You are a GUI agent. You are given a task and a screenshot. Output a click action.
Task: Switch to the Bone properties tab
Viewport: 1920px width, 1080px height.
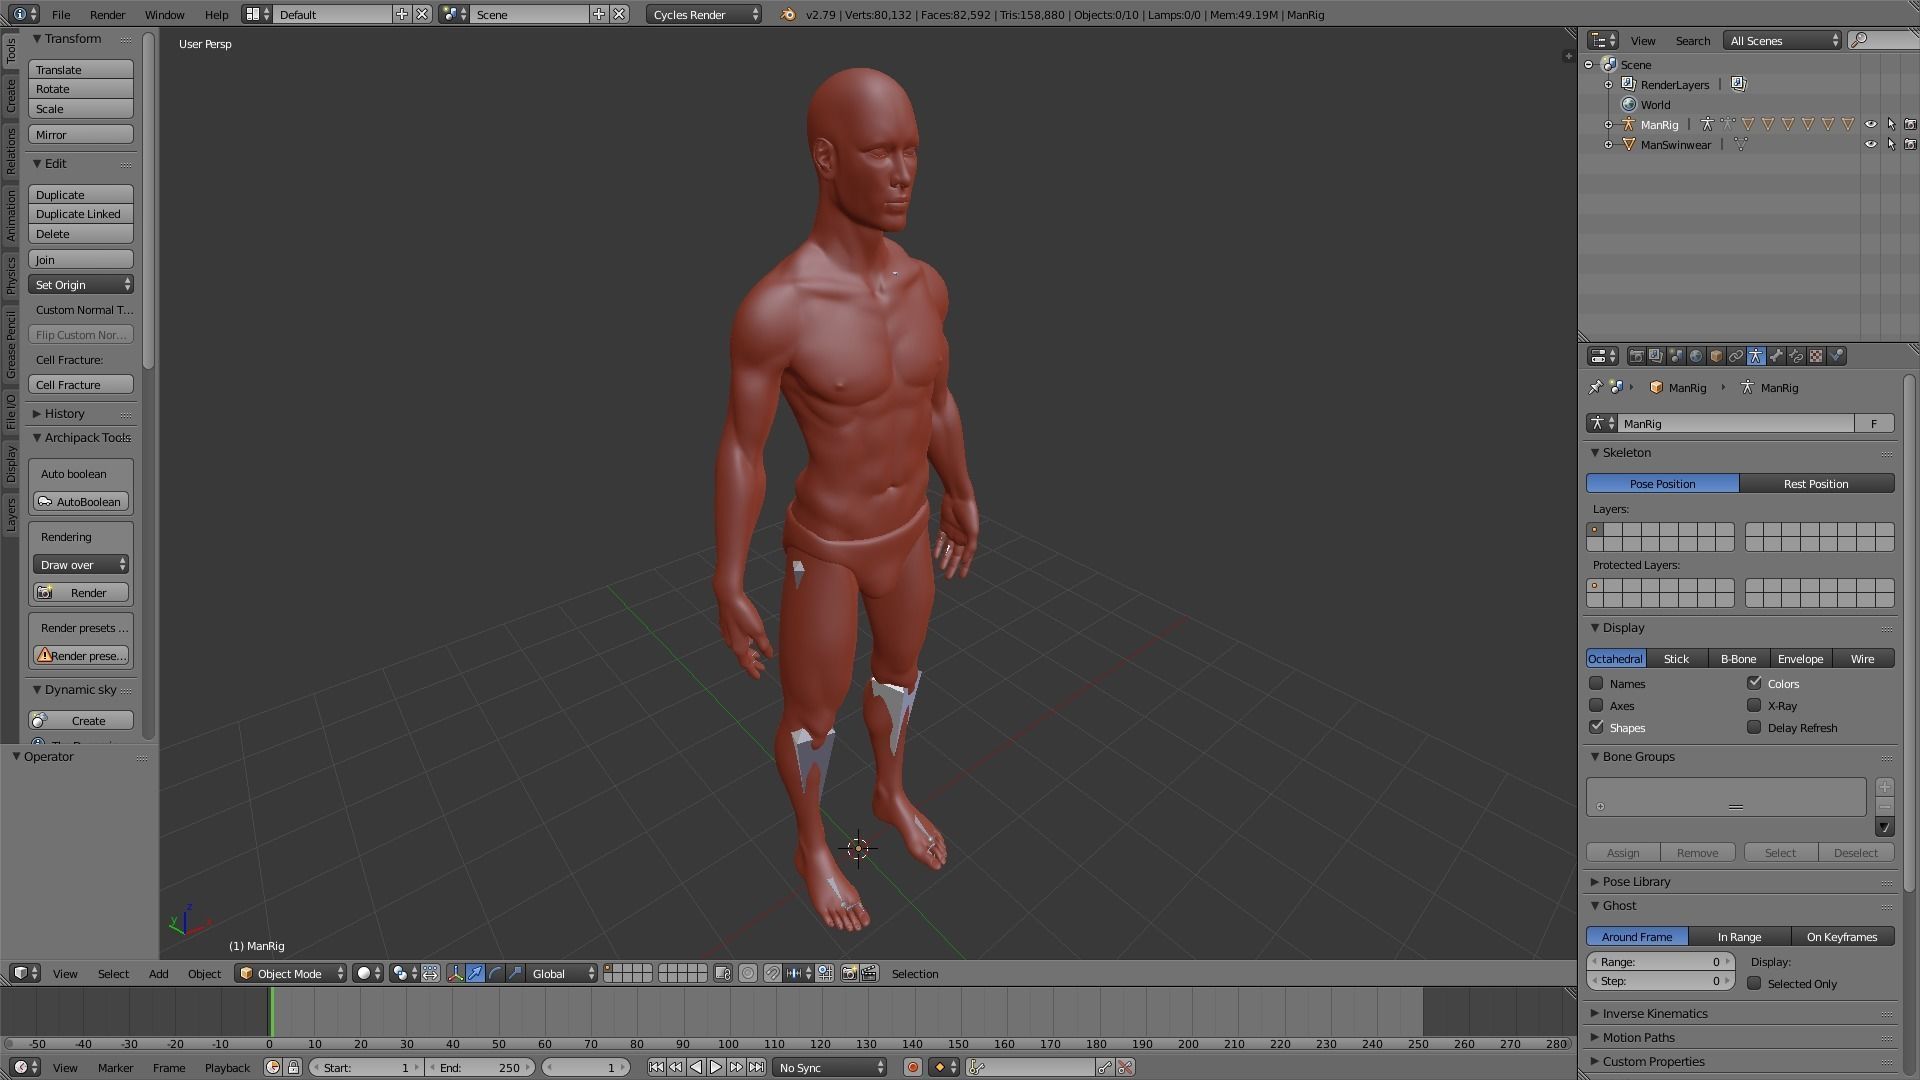point(1776,356)
